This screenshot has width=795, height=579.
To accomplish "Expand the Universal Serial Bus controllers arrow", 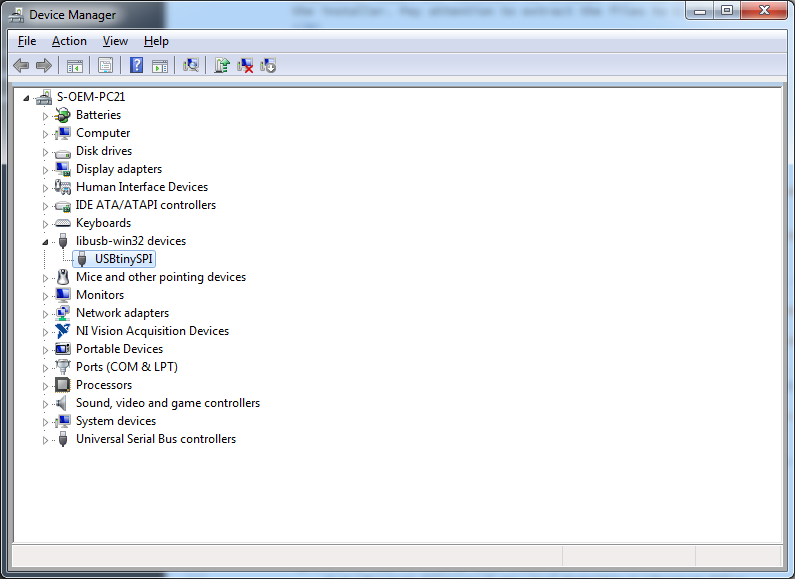I will pyautogui.click(x=45, y=440).
